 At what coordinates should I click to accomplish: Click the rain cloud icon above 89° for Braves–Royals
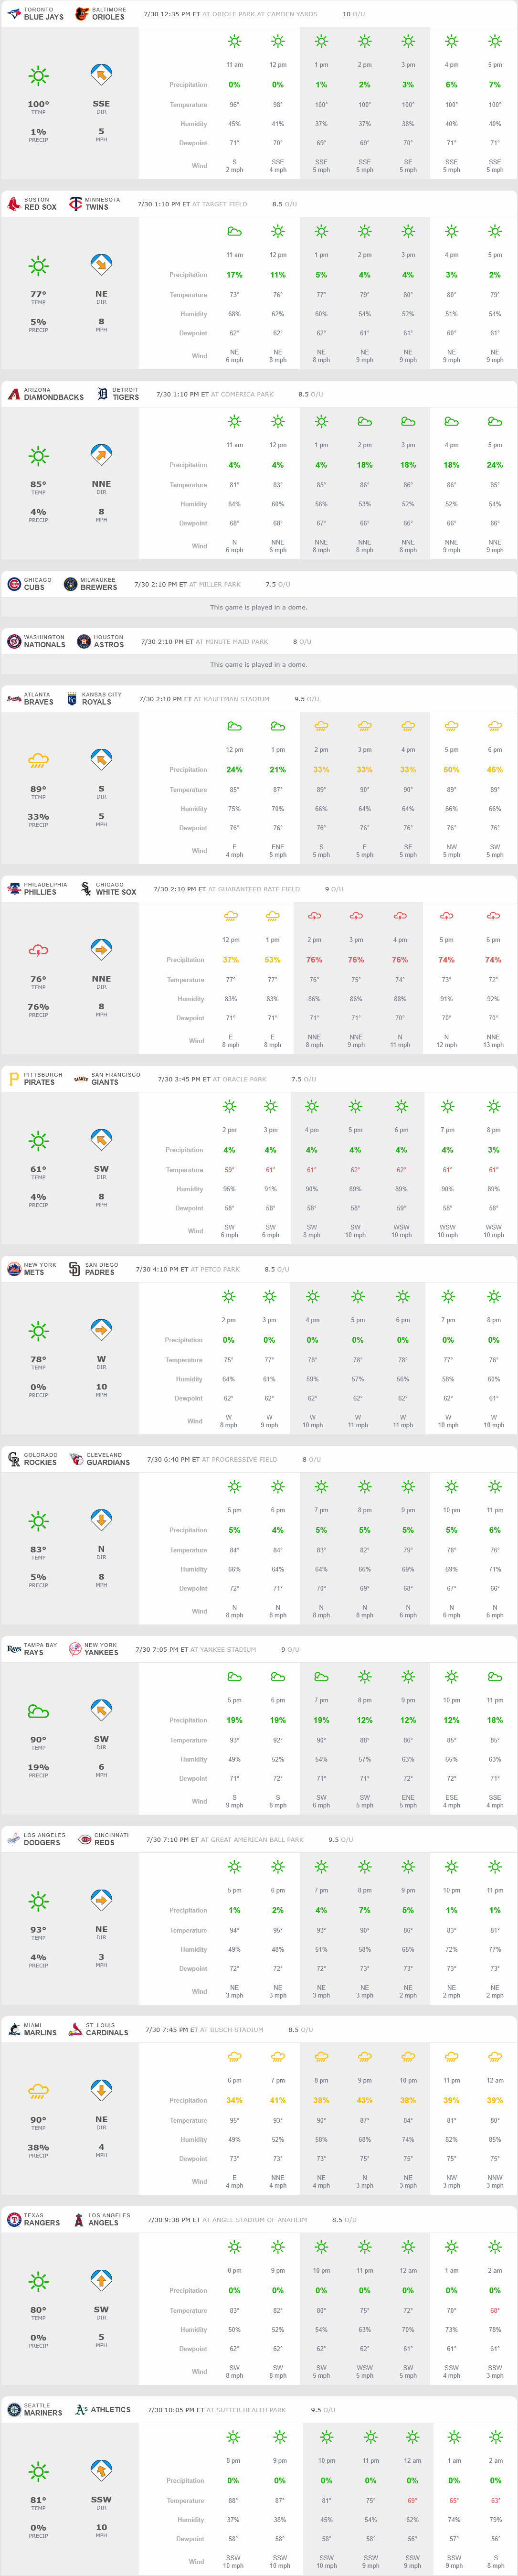[38, 761]
